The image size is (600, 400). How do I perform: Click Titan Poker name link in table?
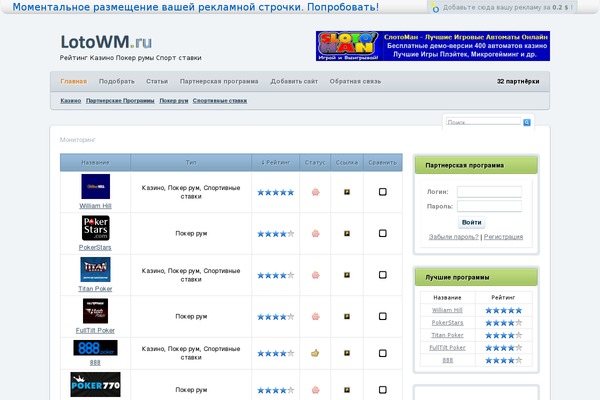(x=95, y=289)
